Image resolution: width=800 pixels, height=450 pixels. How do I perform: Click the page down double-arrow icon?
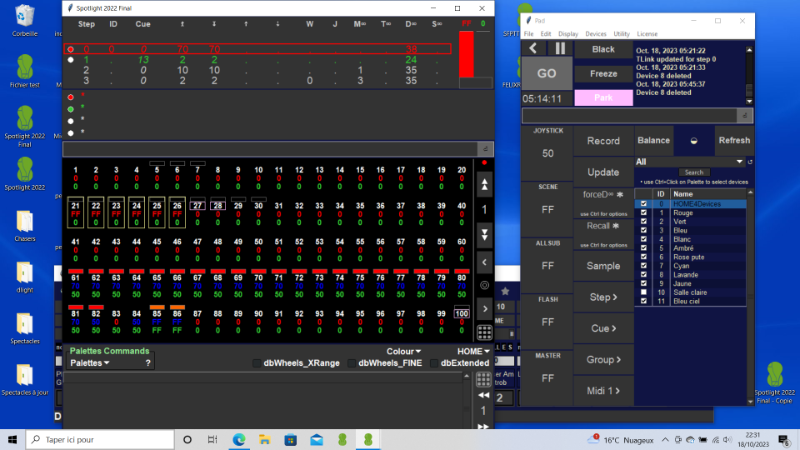485,236
